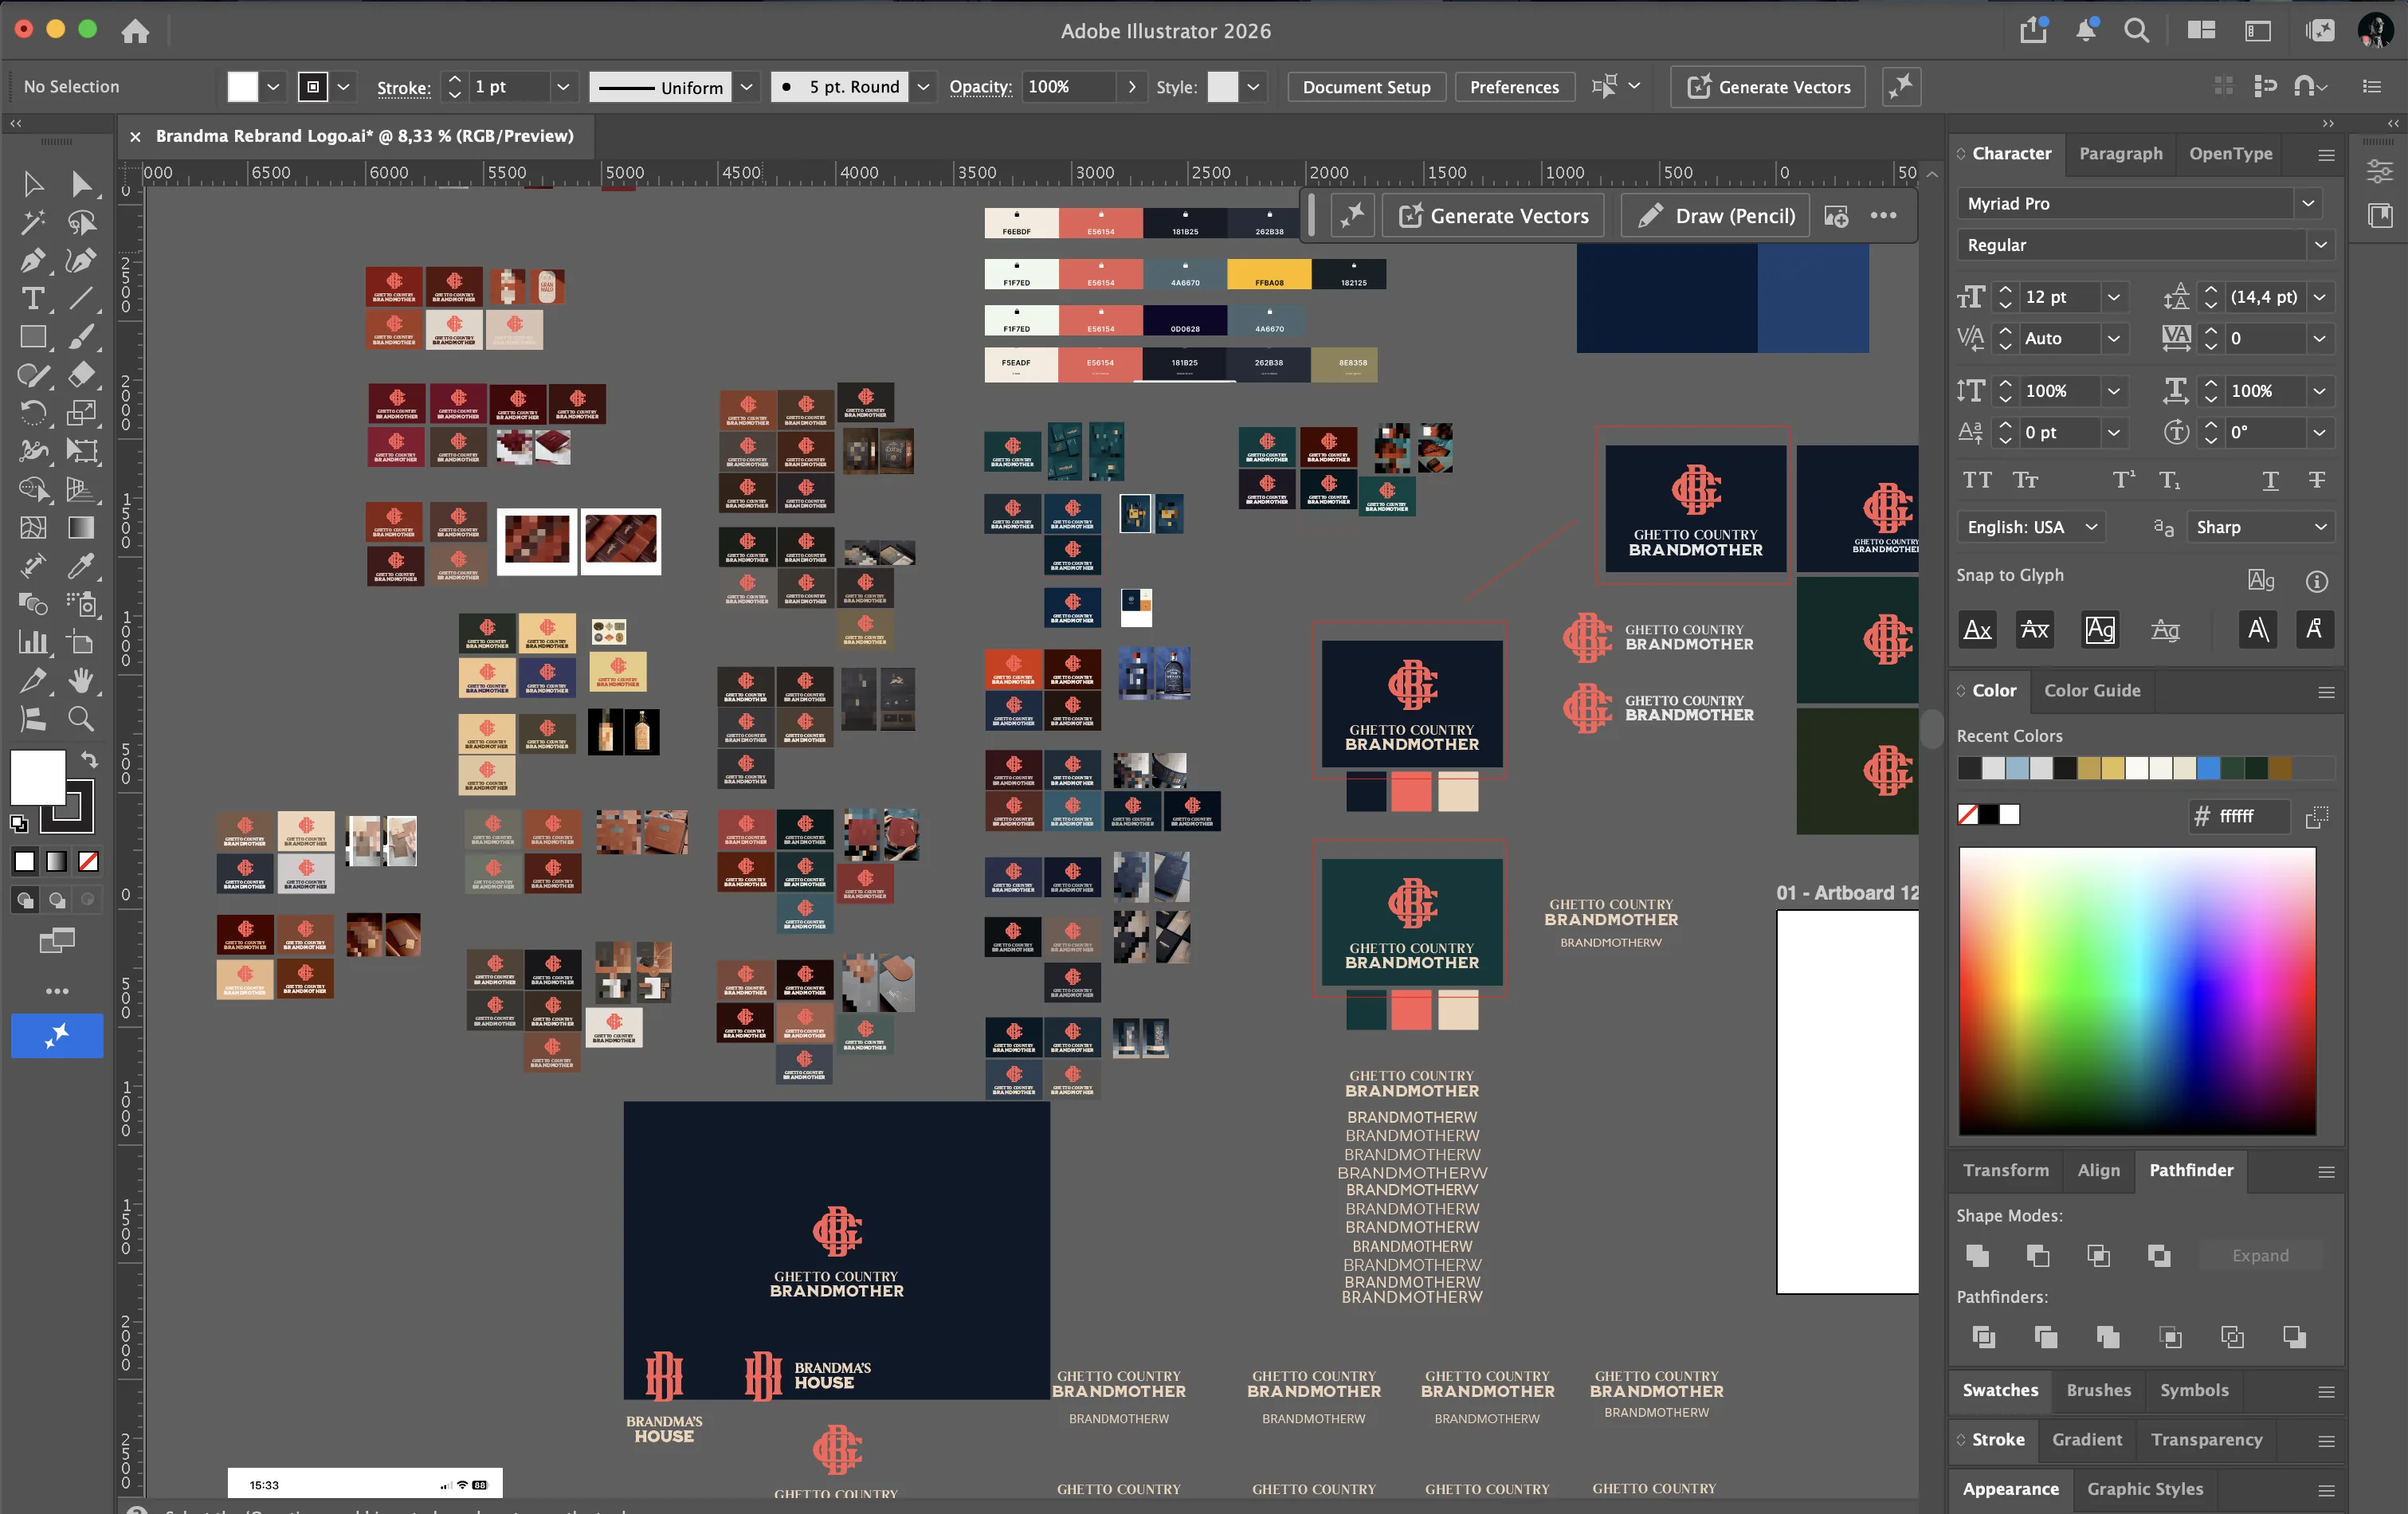2408x1514 pixels.
Task: Select the Rectangle tool
Action: point(33,337)
